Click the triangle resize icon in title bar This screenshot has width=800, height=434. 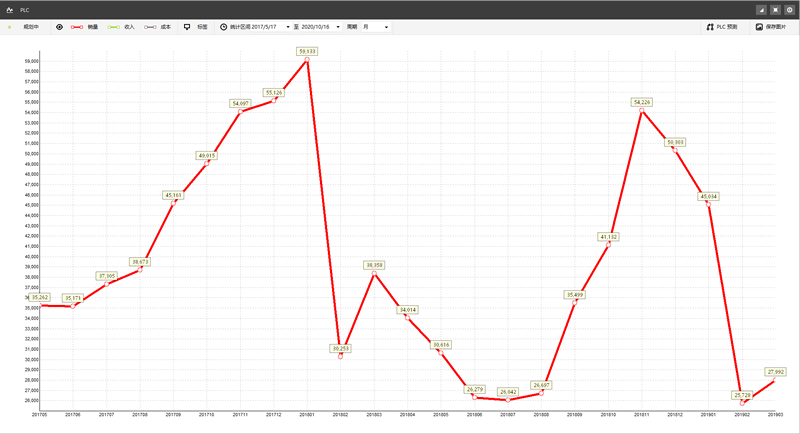pos(760,9)
